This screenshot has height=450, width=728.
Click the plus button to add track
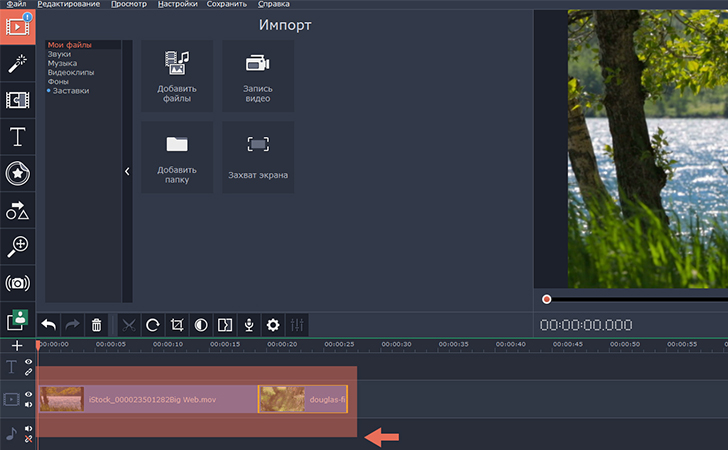coord(16,345)
